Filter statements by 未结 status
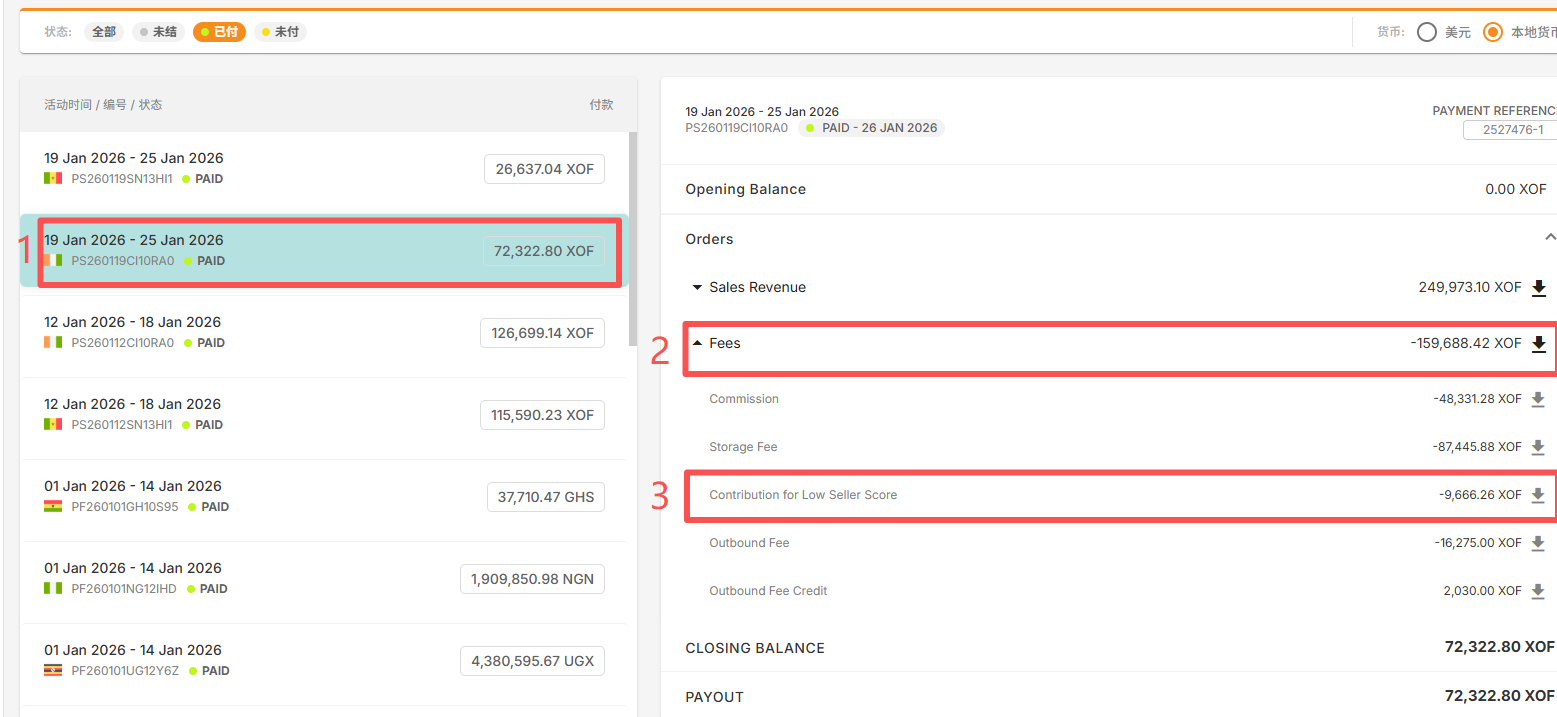 [158, 32]
